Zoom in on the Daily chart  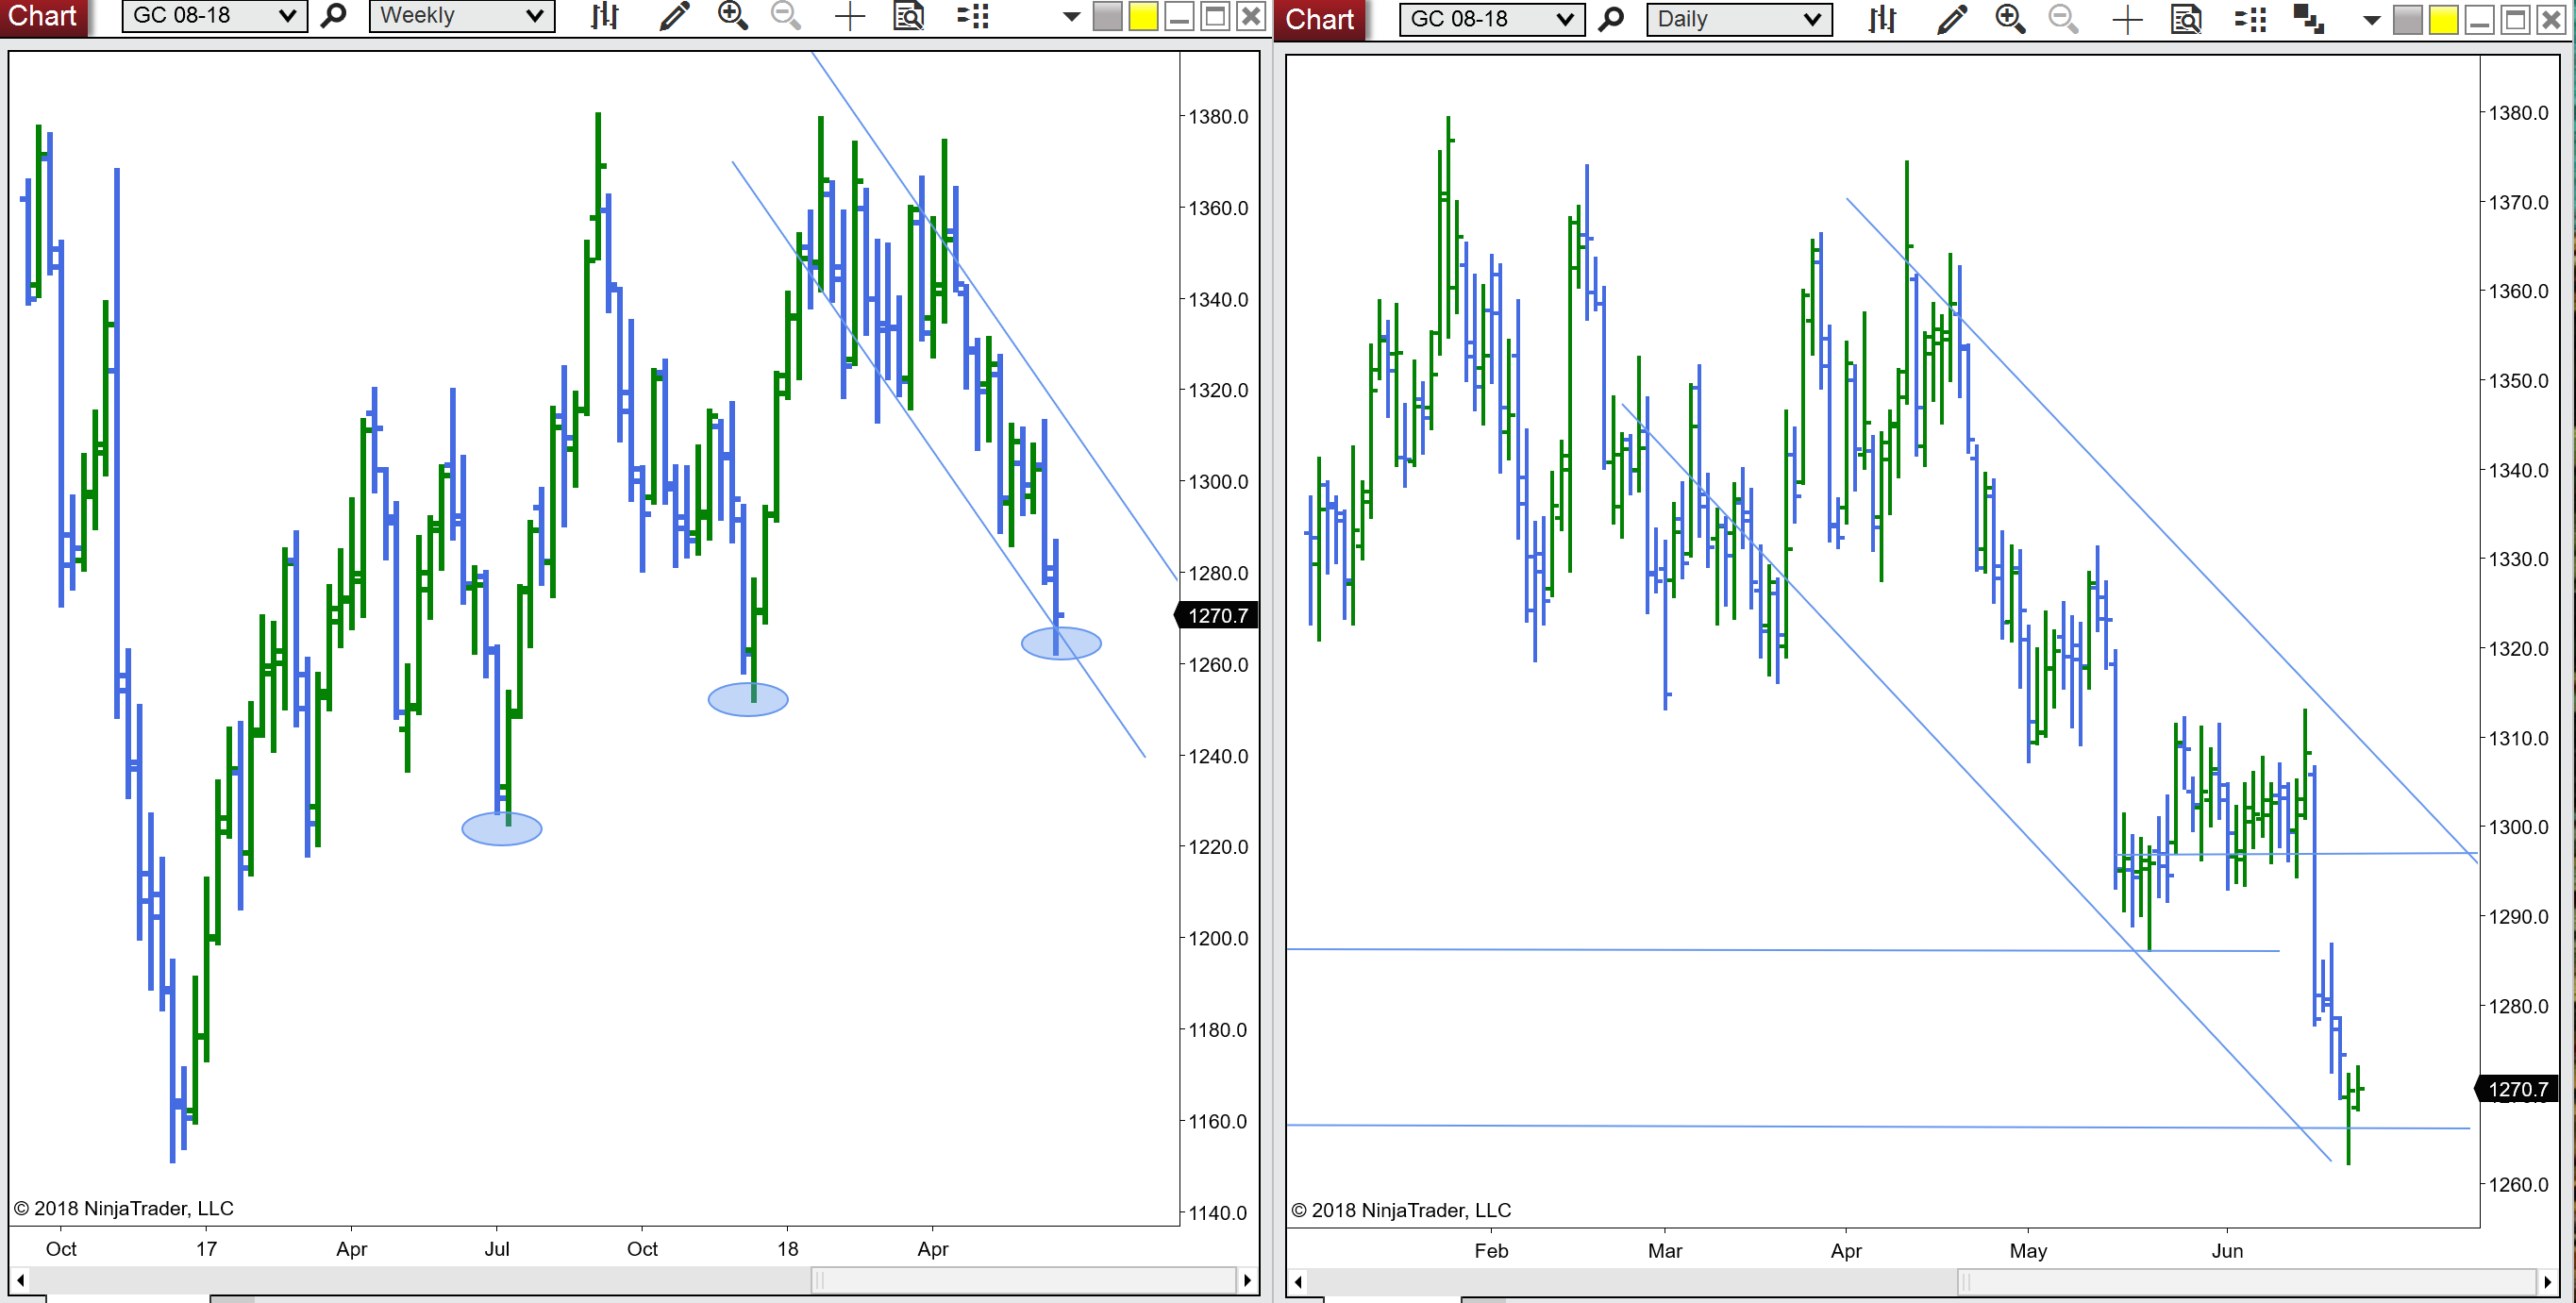click(2010, 19)
